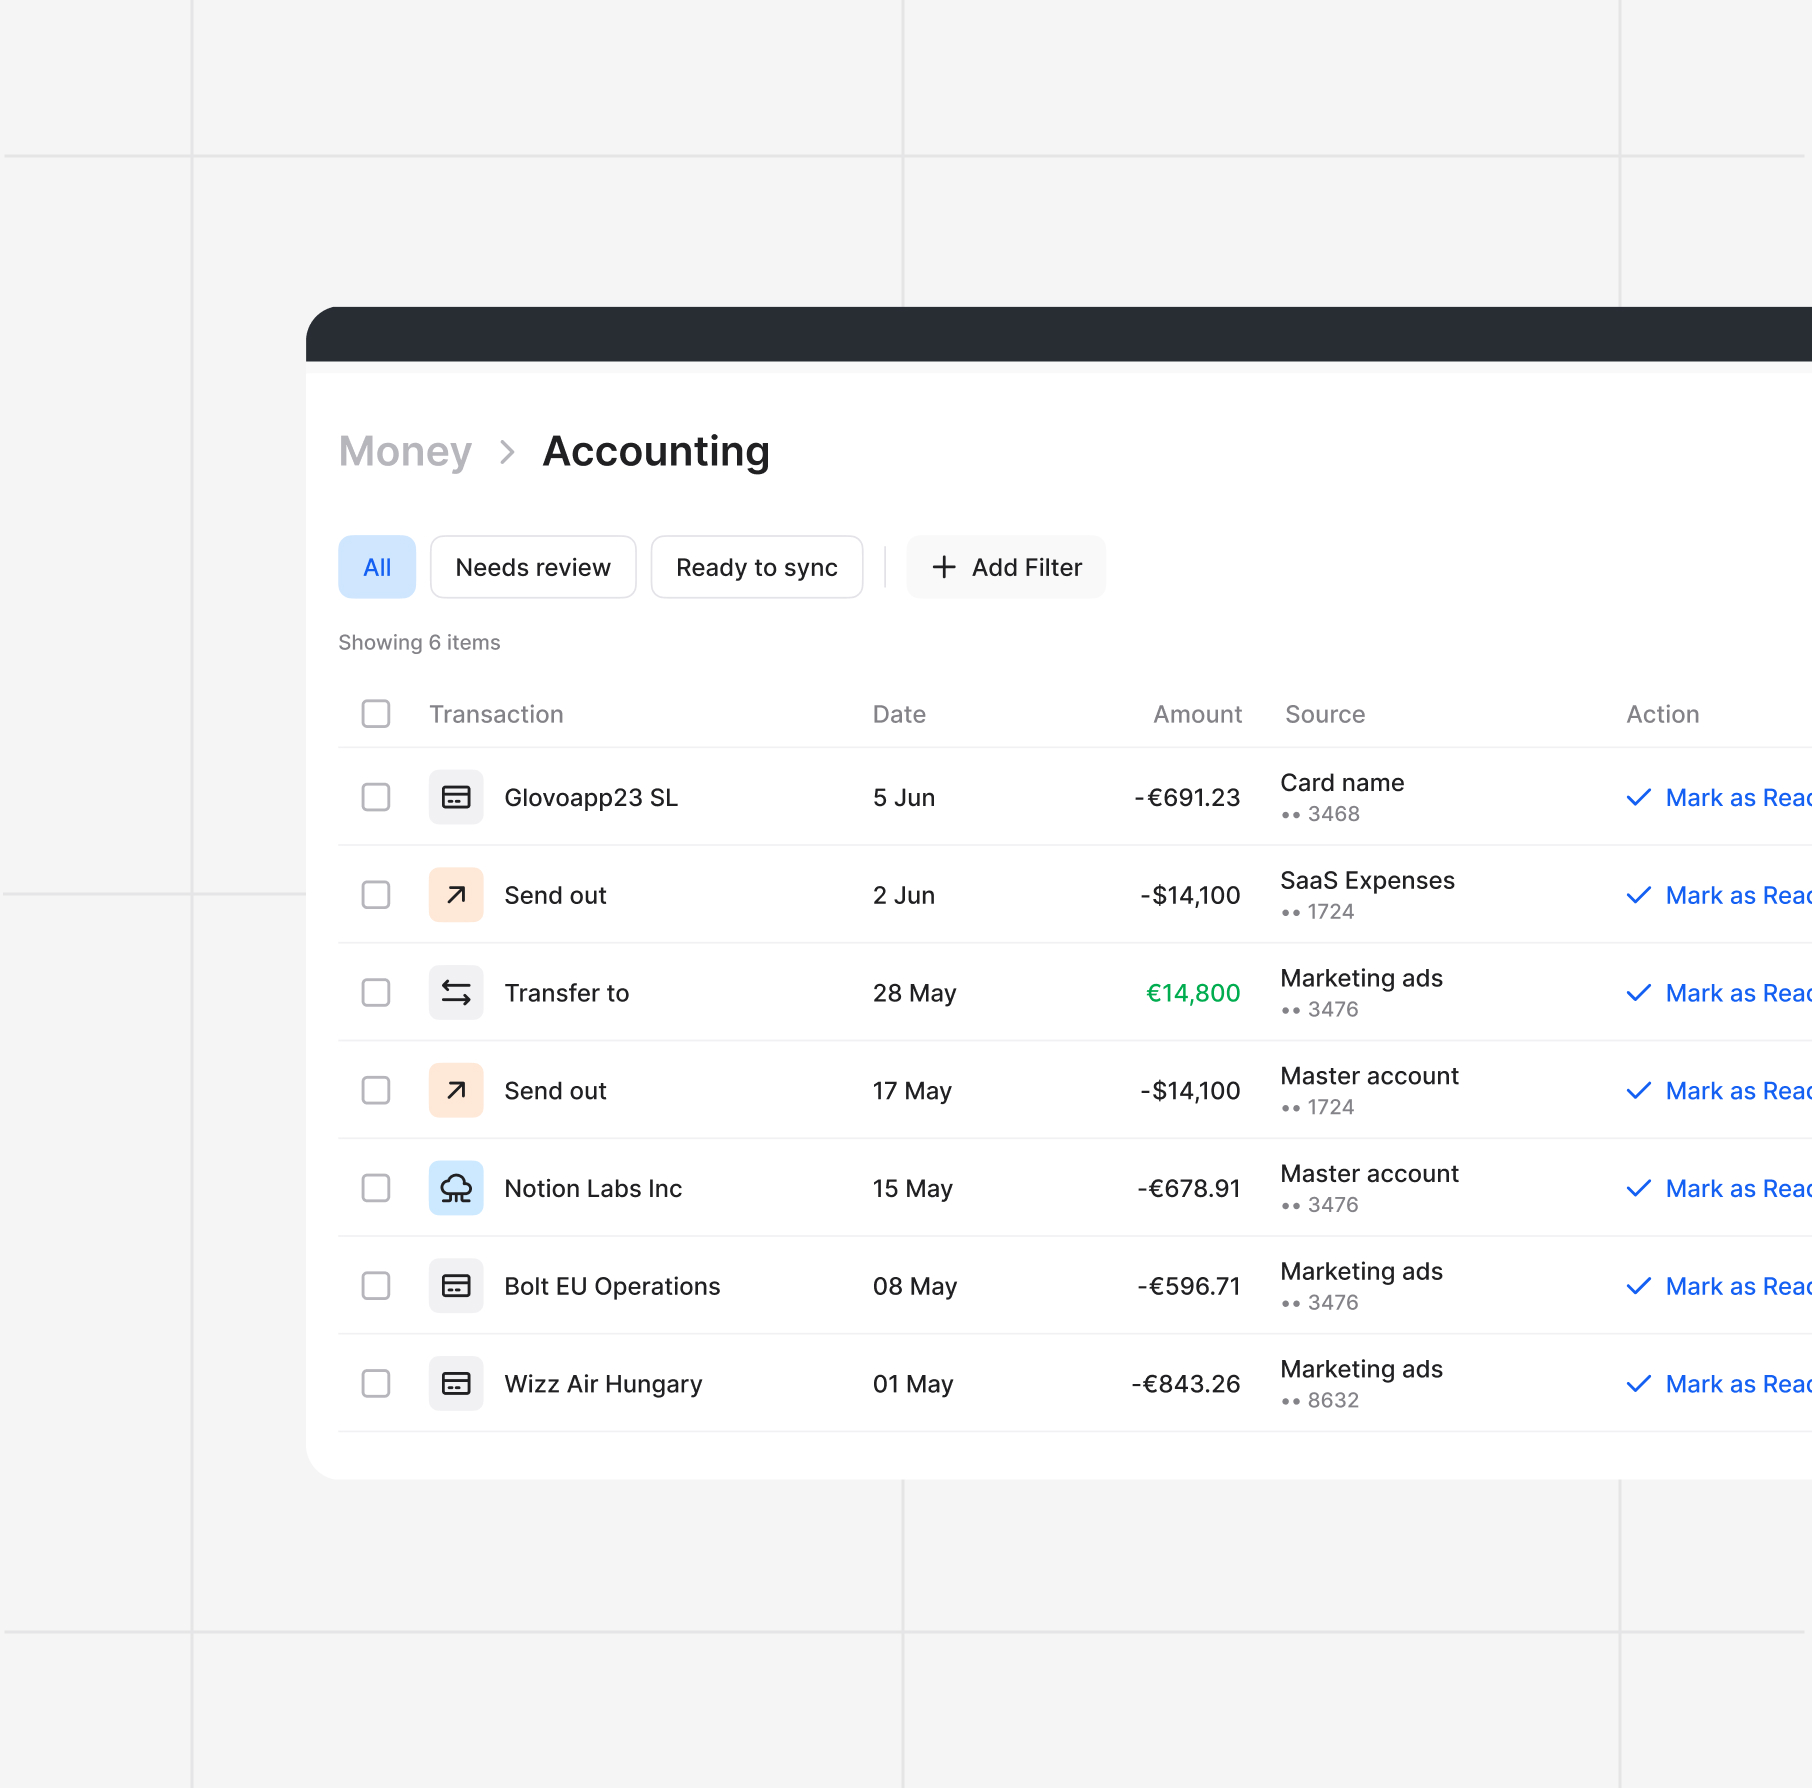
Task: Click the Transaction column header
Action: point(496,714)
